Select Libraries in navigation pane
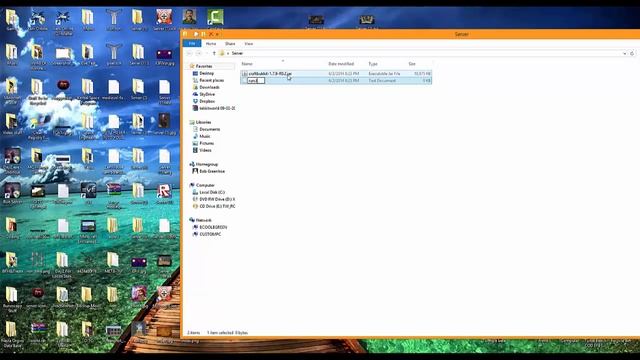This screenshot has height=360, width=640. click(203, 122)
